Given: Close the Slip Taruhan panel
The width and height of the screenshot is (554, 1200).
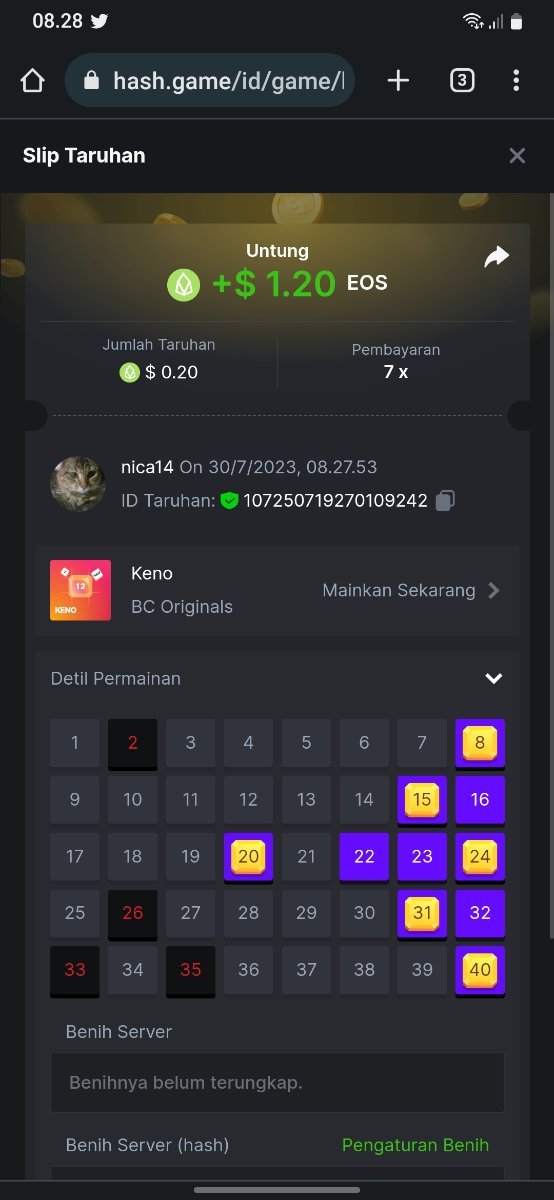Looking at the screenshot, I should (x=517, y=155).
